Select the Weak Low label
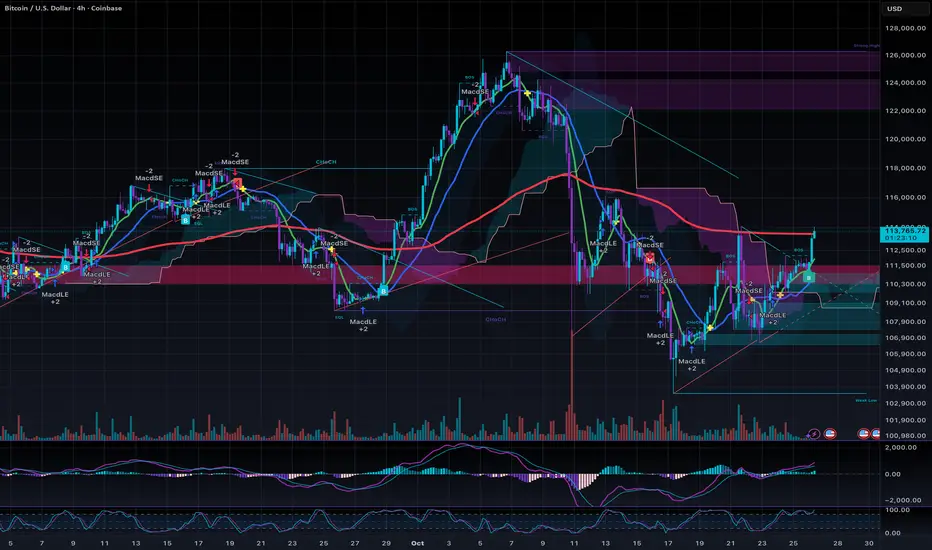 tap(866, 400)
